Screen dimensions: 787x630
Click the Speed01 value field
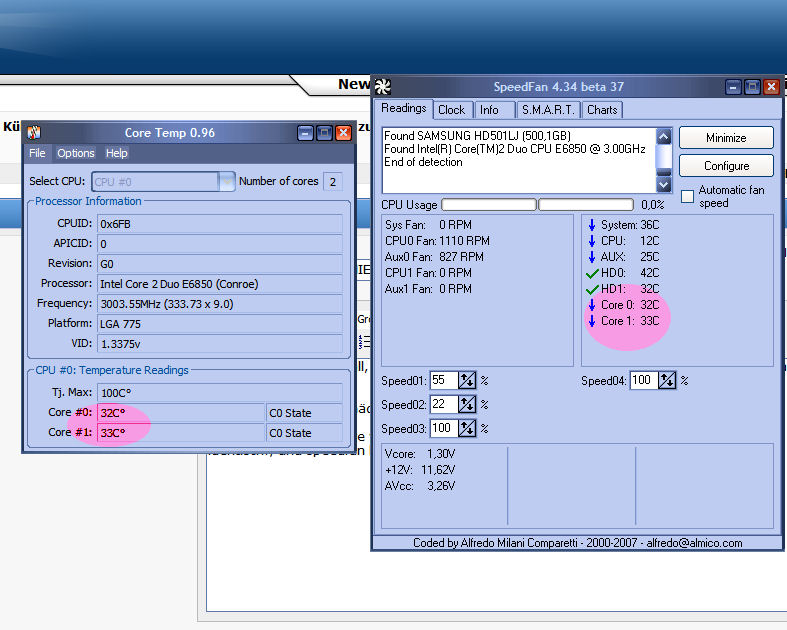[444, 381]
